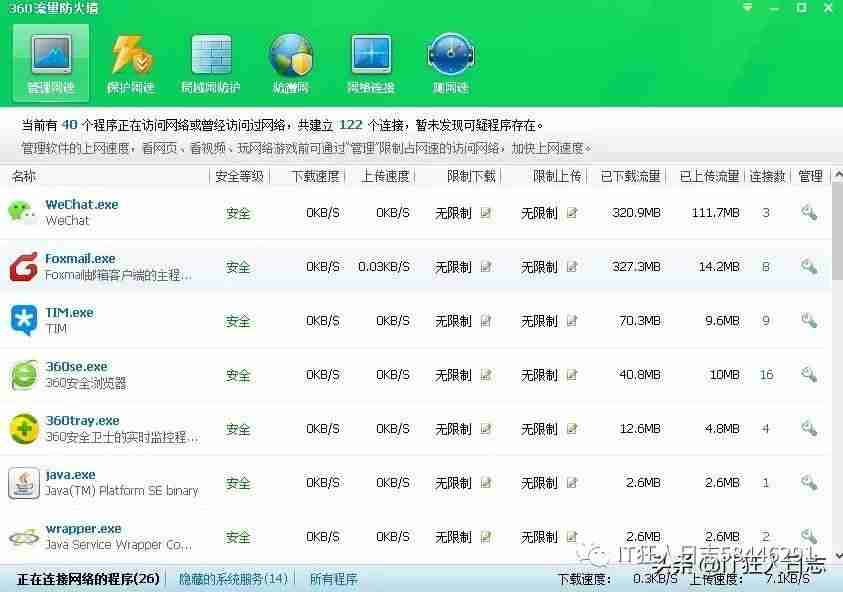Image resolution: width=843 pixels, height=592 pixels.
Task: Edit the upload limit for Foxmail.exe
Action: [570, 267]
